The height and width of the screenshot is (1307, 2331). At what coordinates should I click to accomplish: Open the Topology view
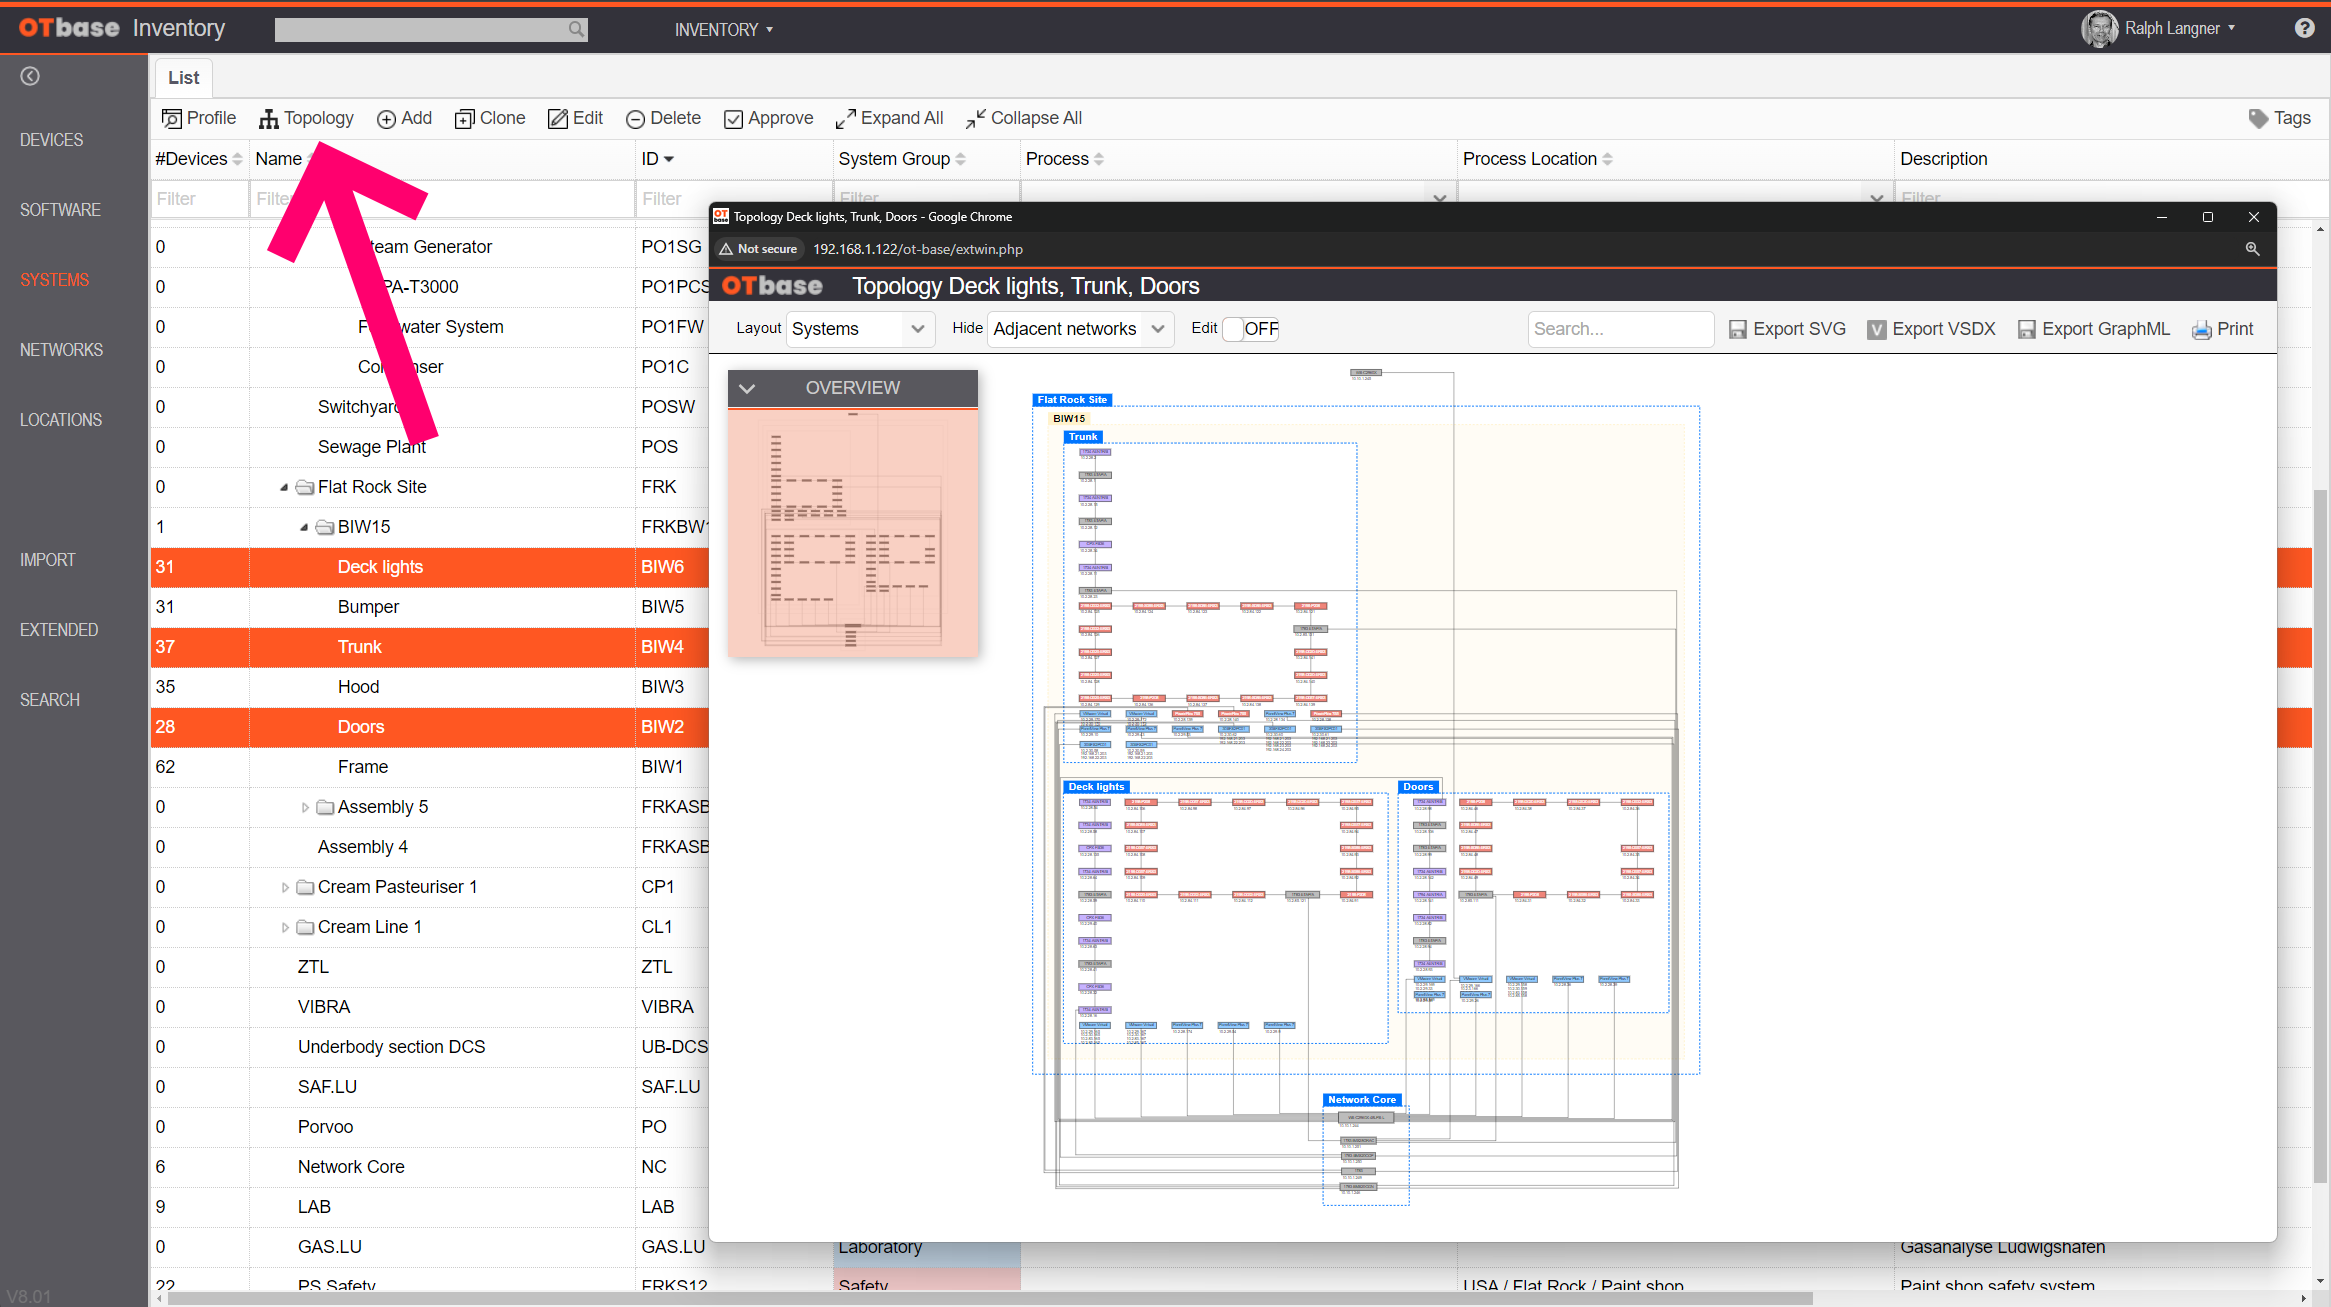306,118
